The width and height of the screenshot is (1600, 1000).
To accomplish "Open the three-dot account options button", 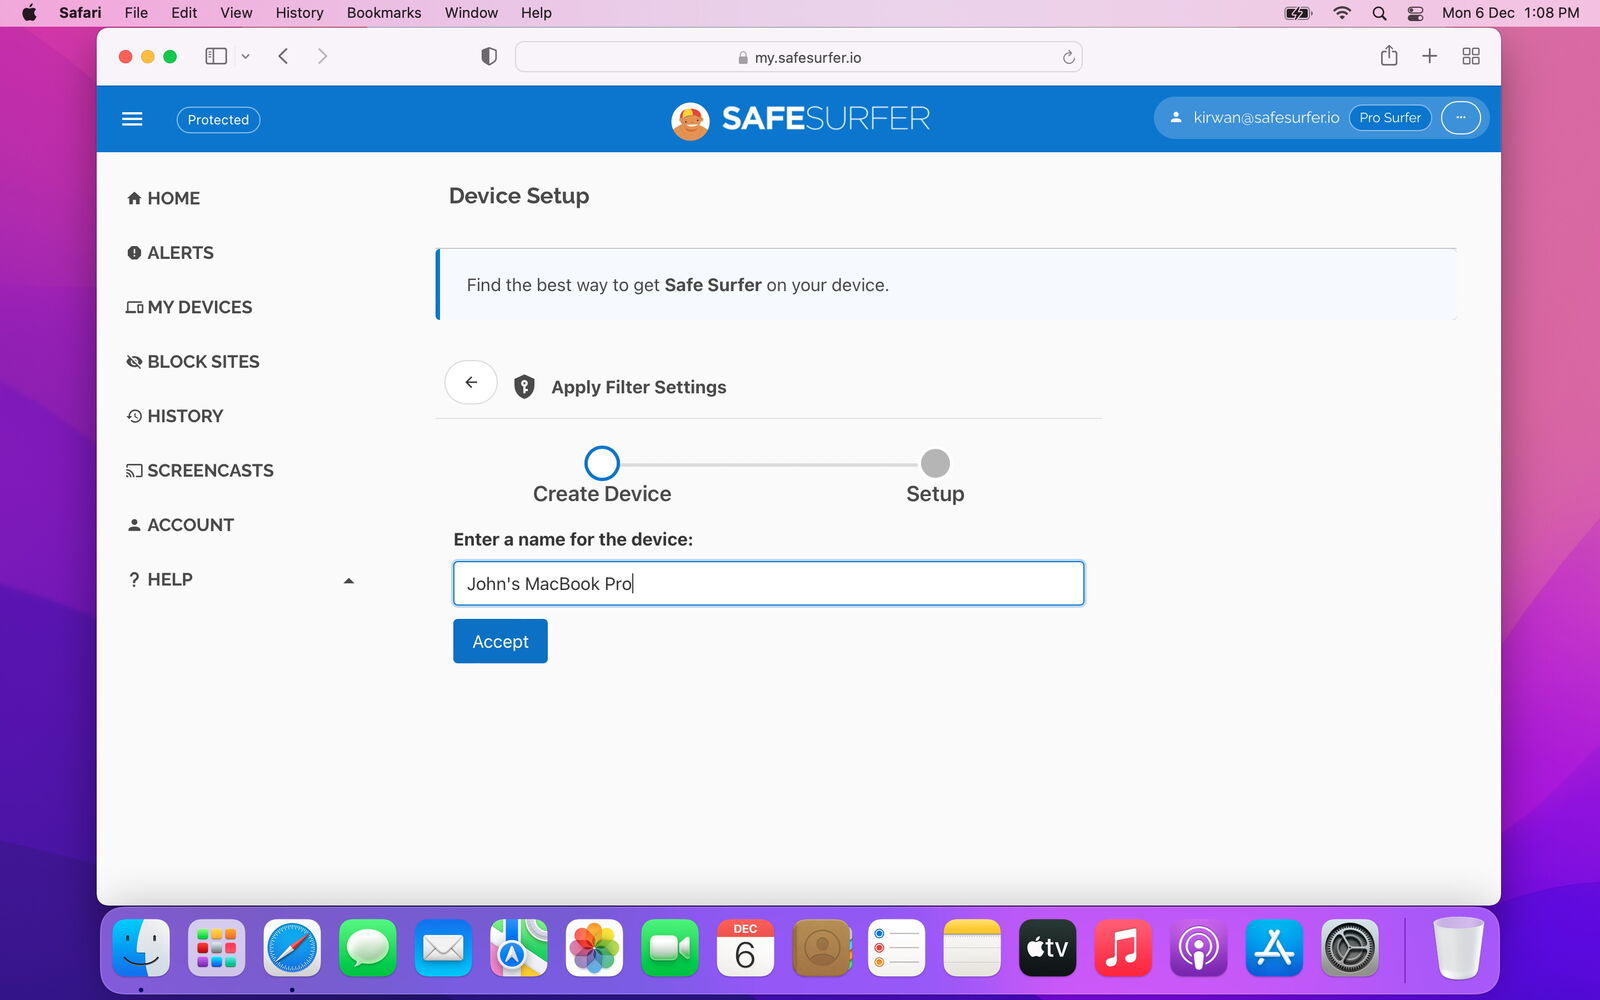I will [x=1460, y=118].
